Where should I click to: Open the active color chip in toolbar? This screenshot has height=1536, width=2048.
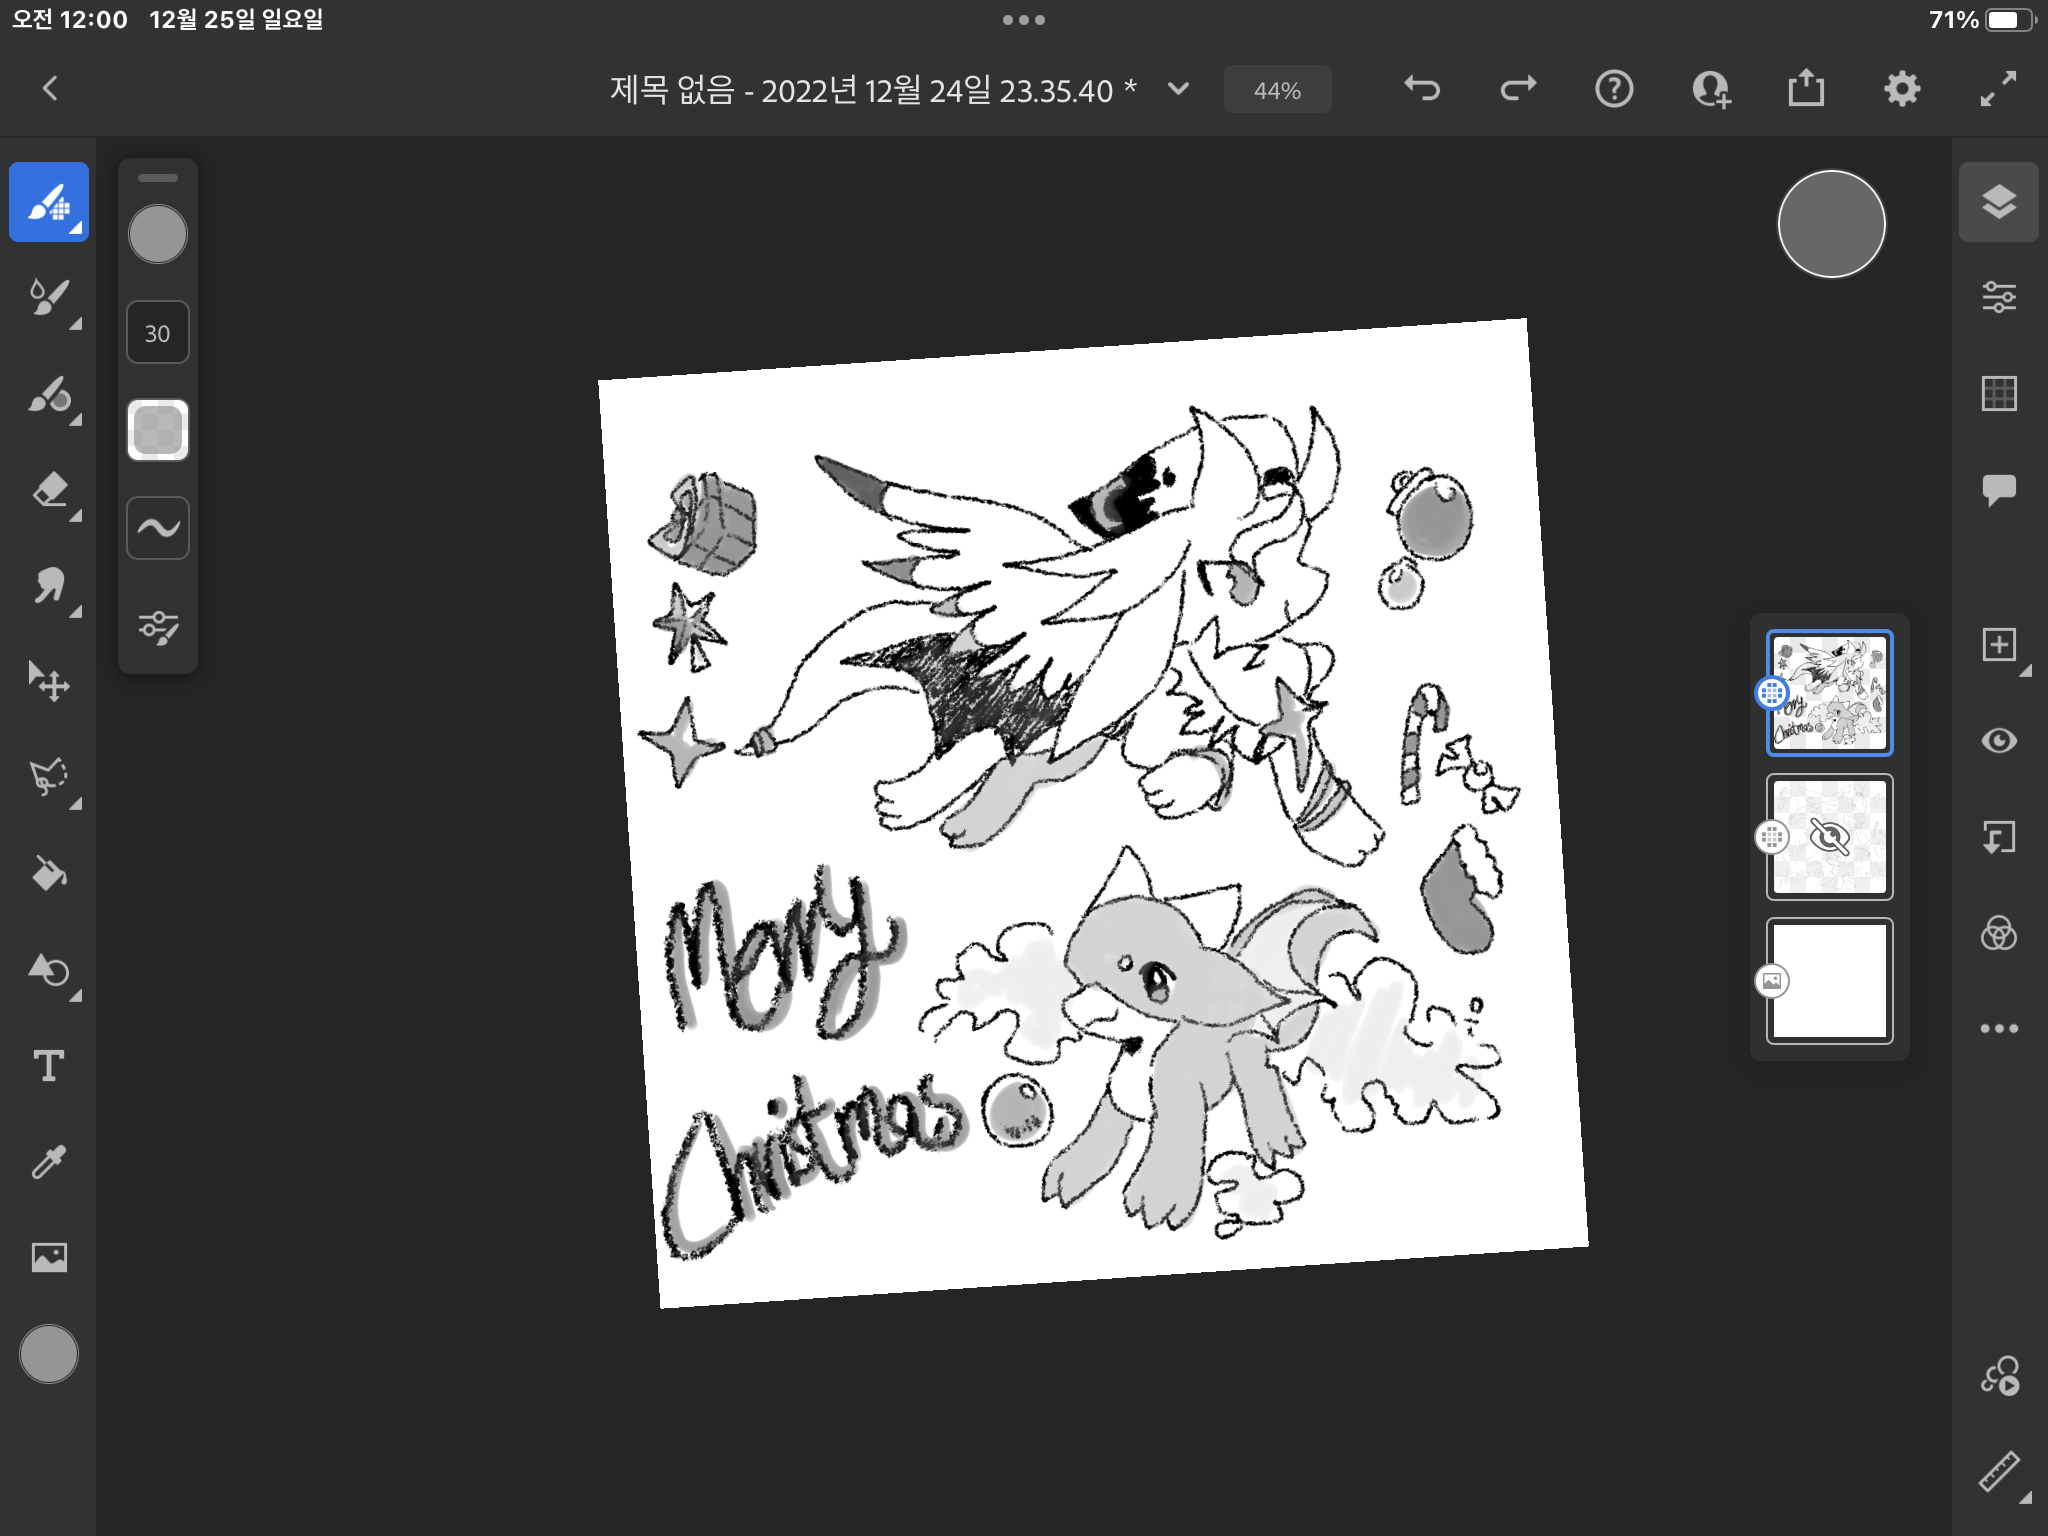point(49,1354)
